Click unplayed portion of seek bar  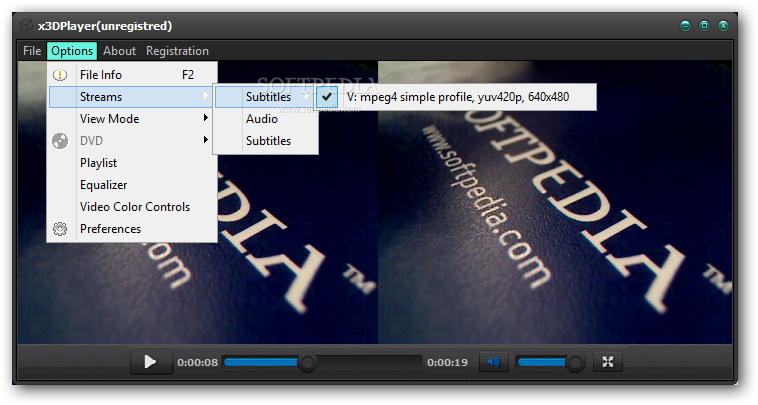[369, 362]
